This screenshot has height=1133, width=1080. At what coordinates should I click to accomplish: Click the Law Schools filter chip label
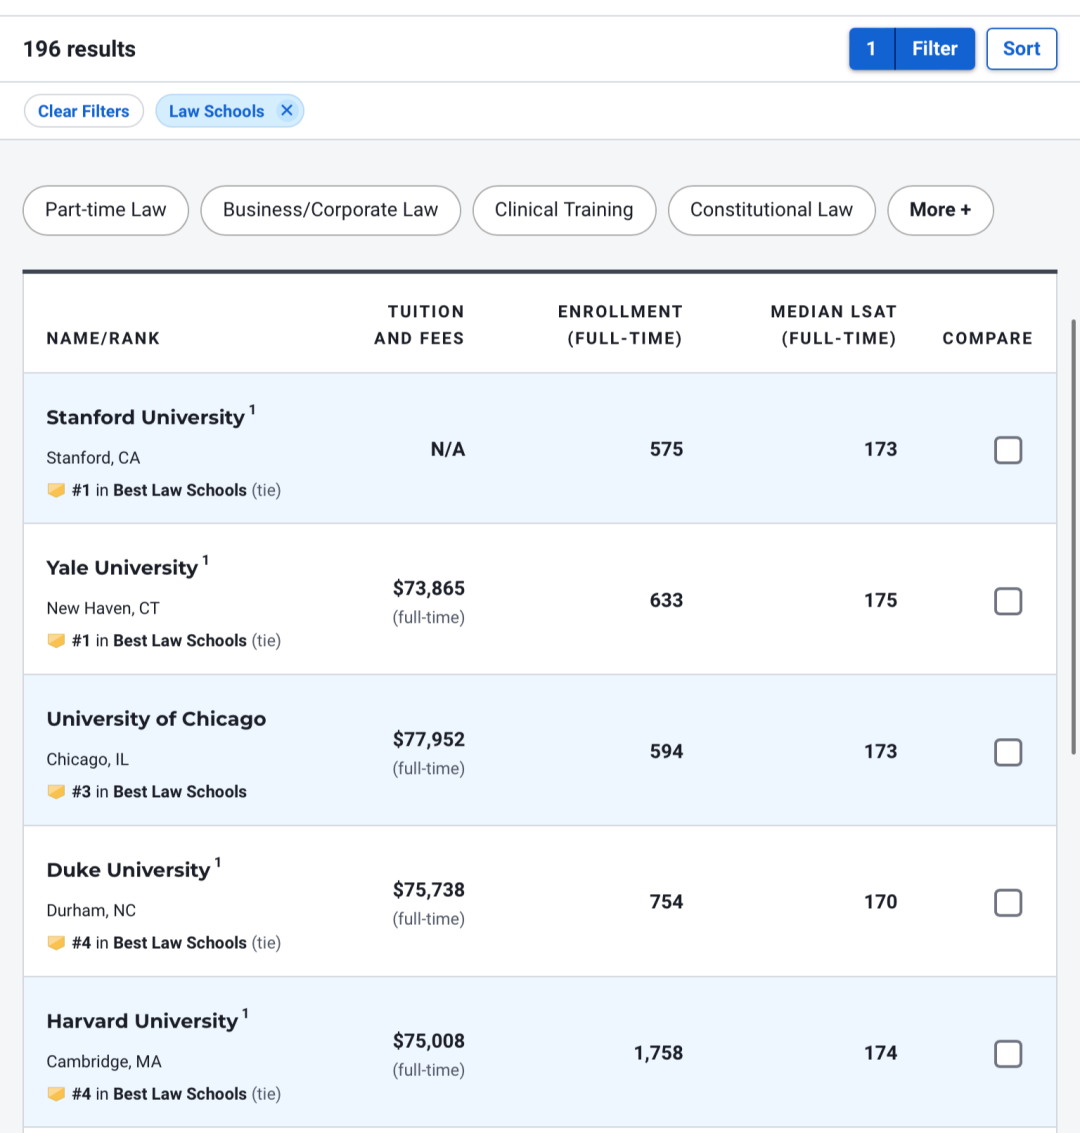[x=217, y=111]
